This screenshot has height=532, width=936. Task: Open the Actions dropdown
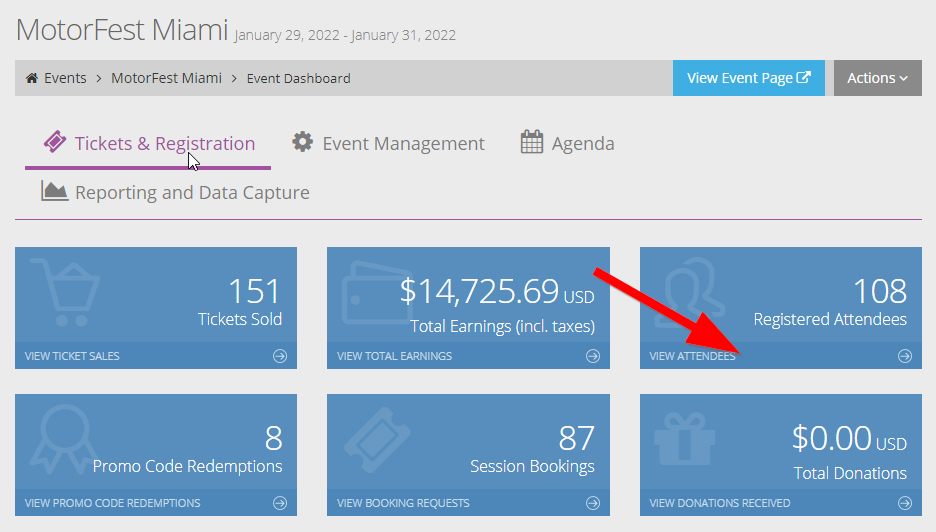pyautogui.click(x=878, y=78)
